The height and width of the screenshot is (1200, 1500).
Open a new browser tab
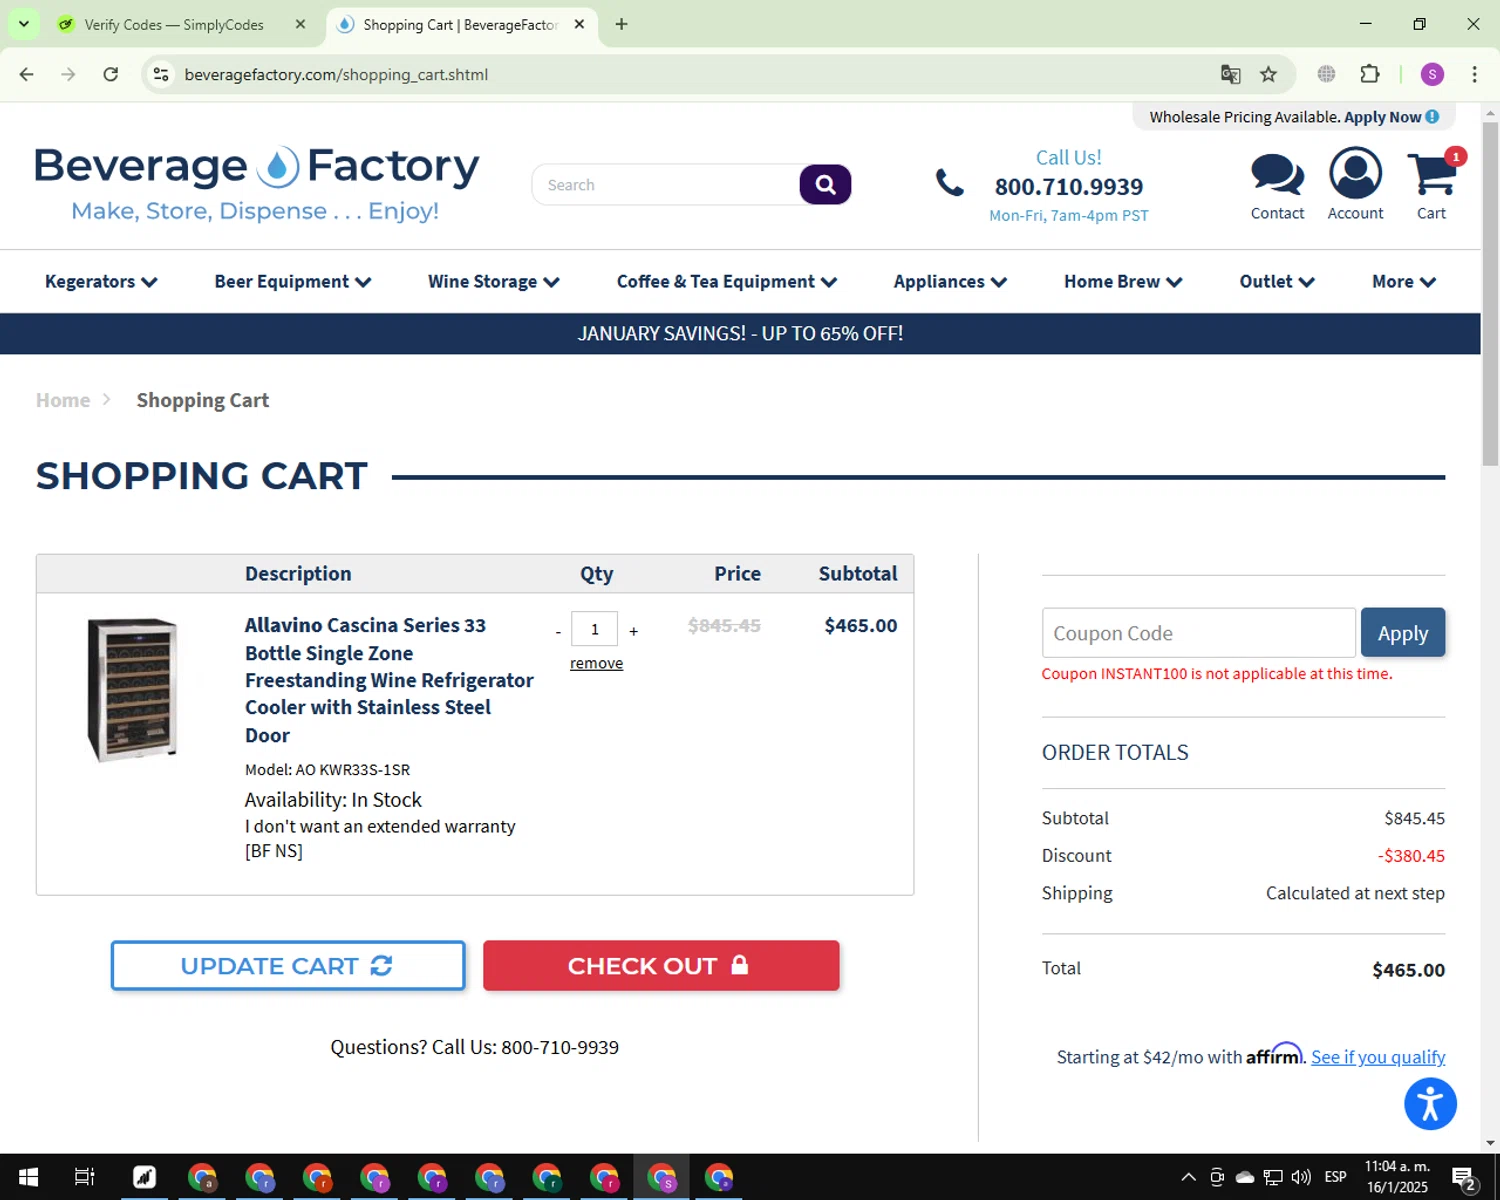621,24
